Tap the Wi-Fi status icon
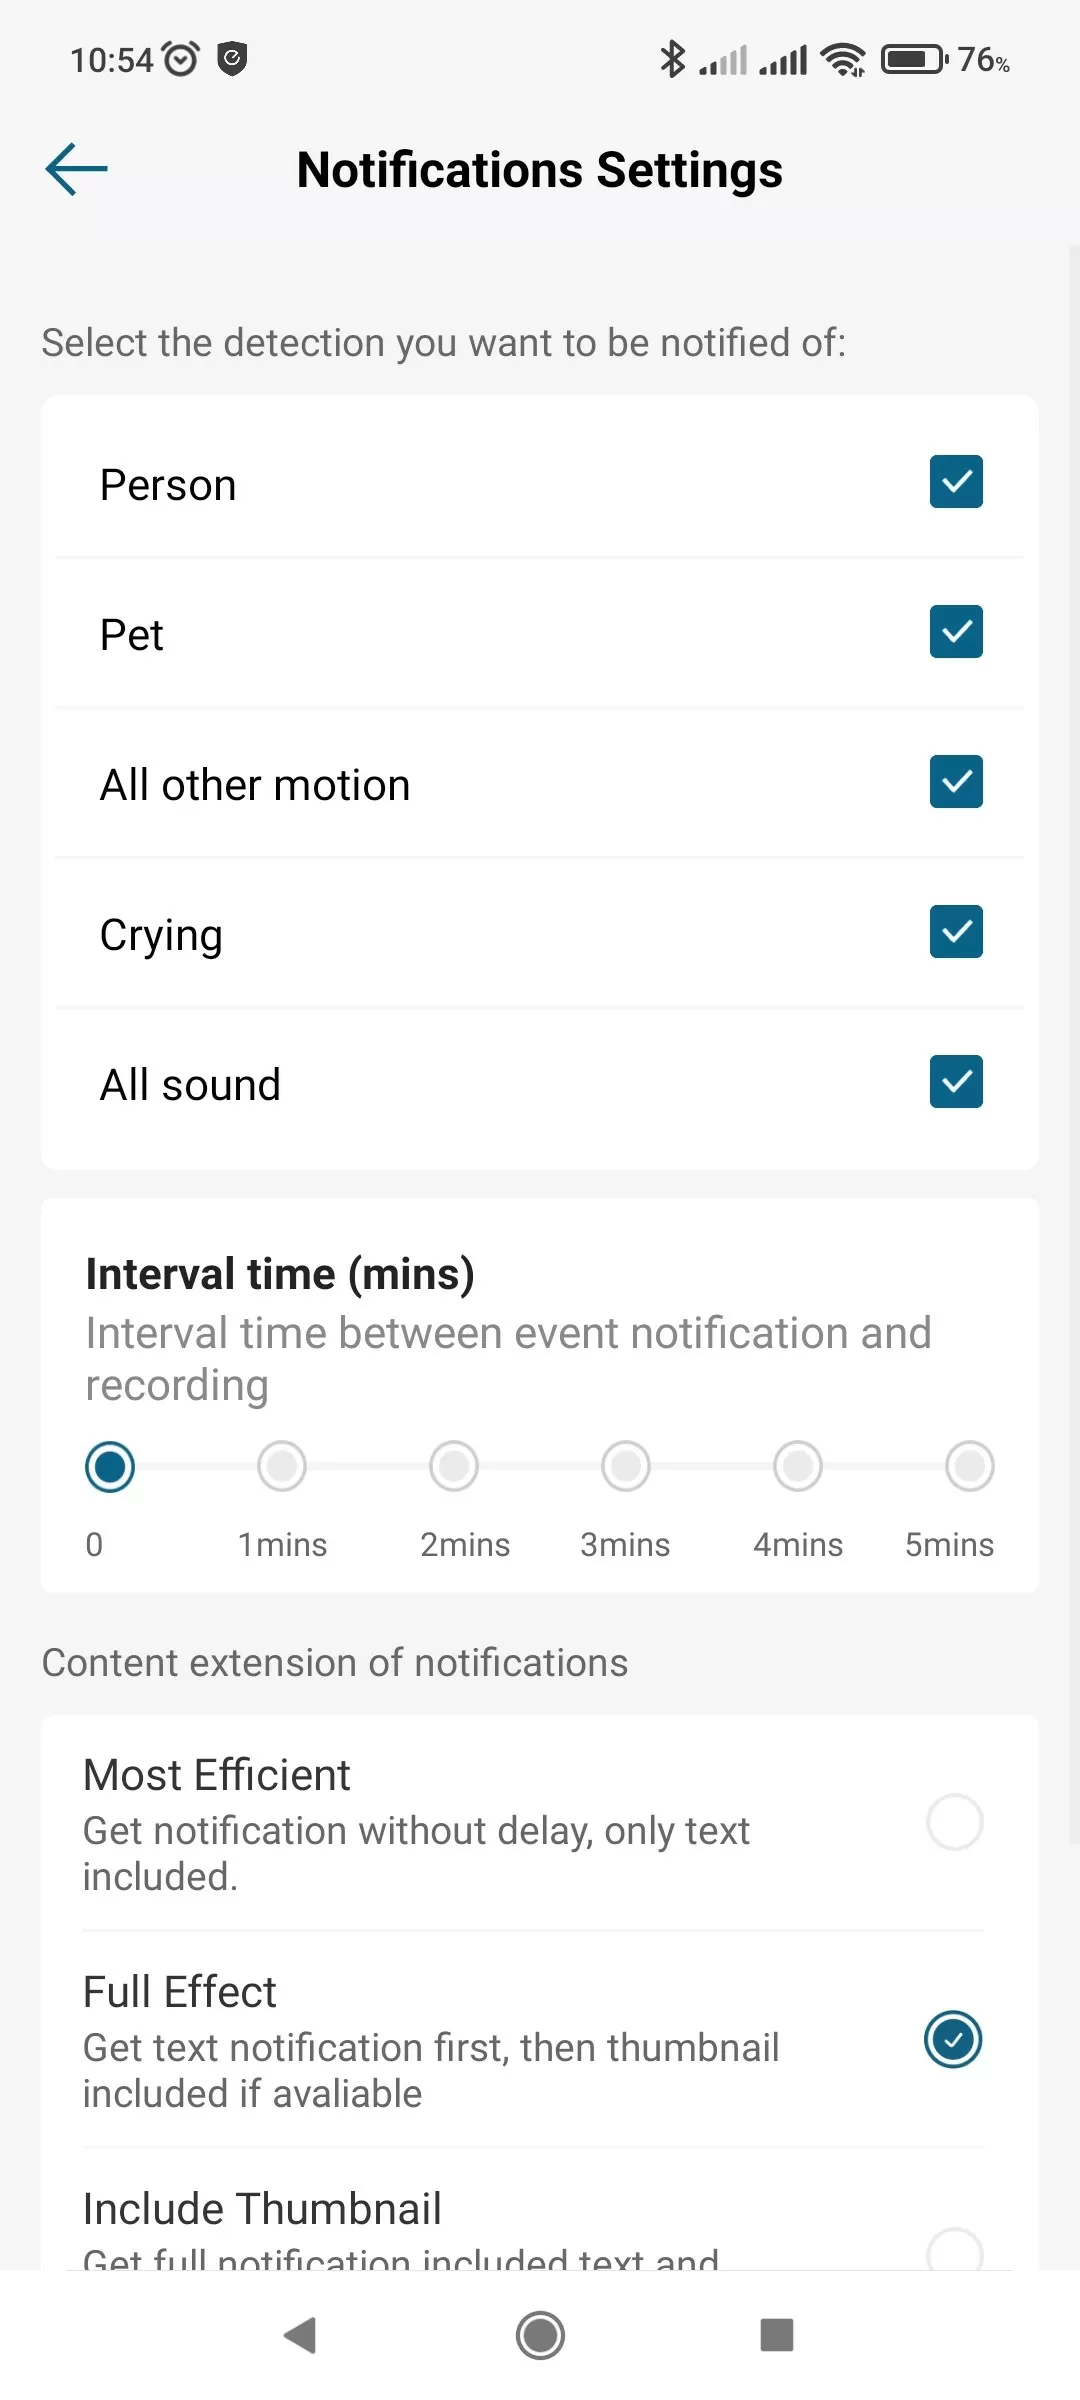The image size is (1080, 2400). click(843, 60)
